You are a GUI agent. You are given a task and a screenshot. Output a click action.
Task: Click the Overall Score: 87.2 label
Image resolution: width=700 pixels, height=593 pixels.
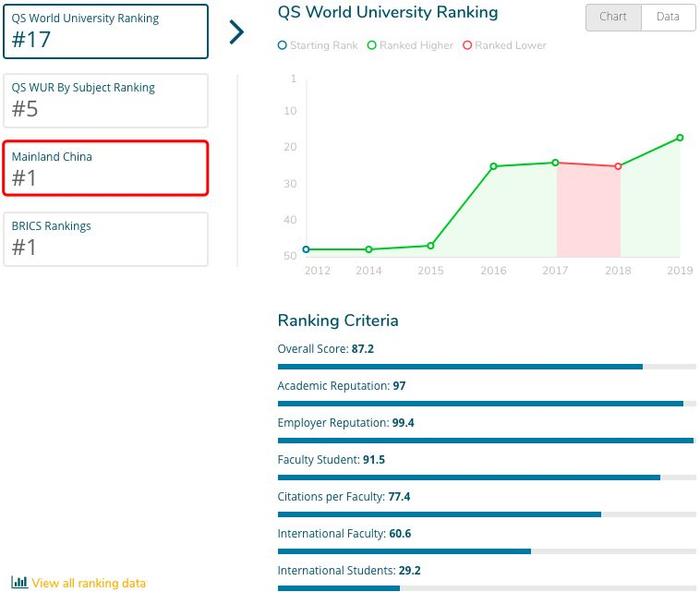[325, 349]
